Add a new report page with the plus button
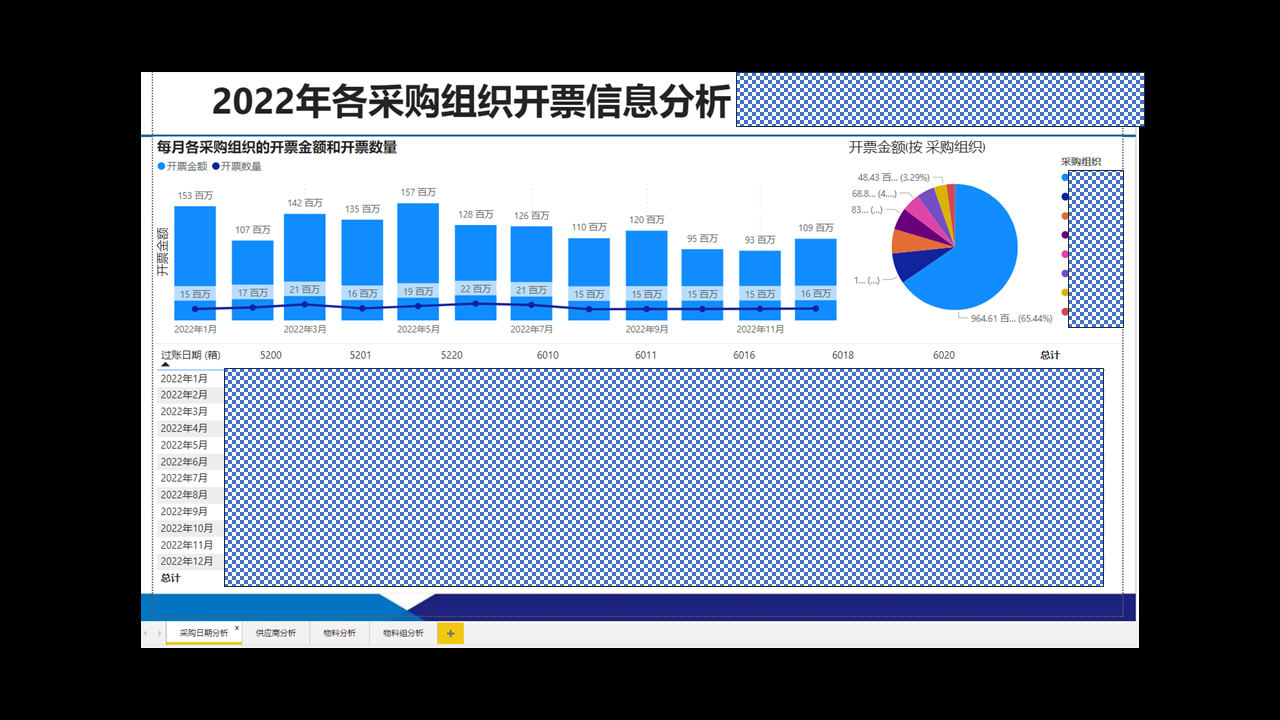This screenshot has height=720, width=1280. tap(450, 633)
